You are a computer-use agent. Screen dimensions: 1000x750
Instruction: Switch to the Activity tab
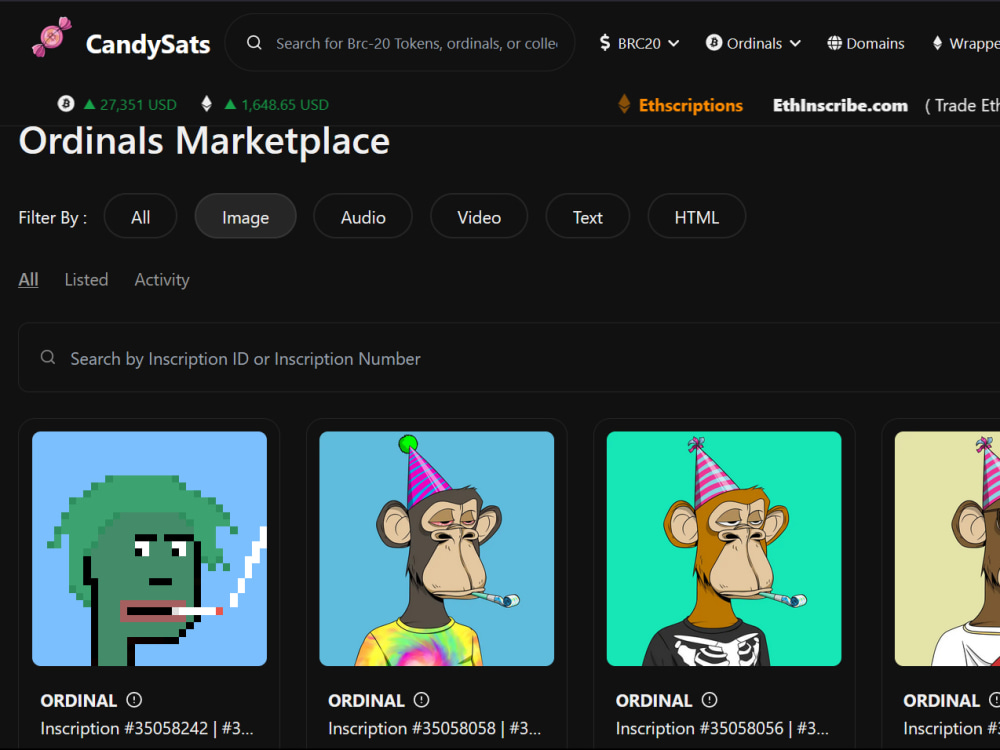point(162,279)
